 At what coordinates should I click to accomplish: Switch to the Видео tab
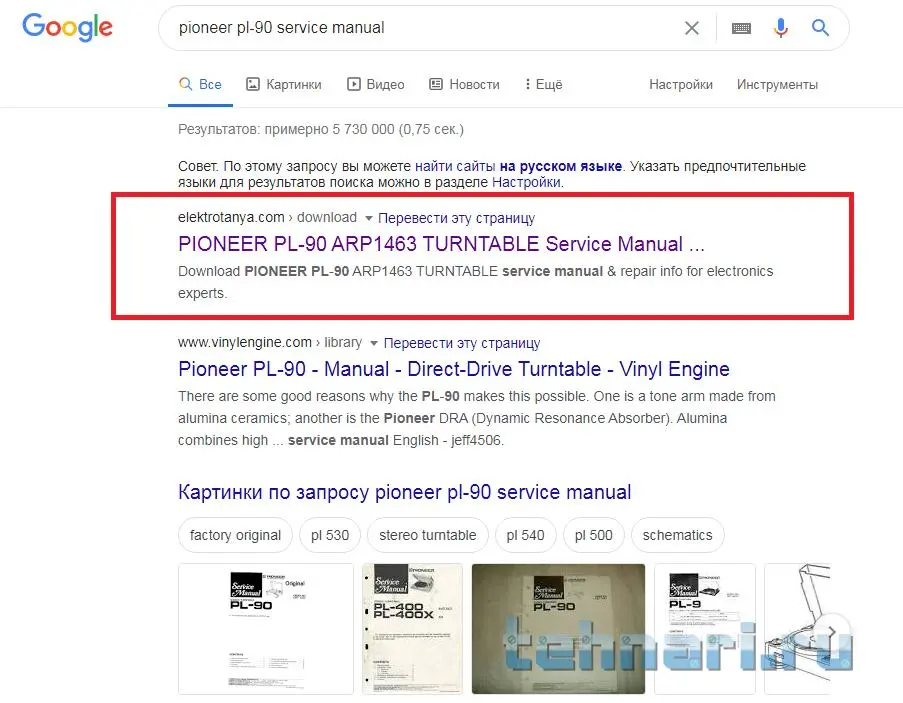(375, 85)
